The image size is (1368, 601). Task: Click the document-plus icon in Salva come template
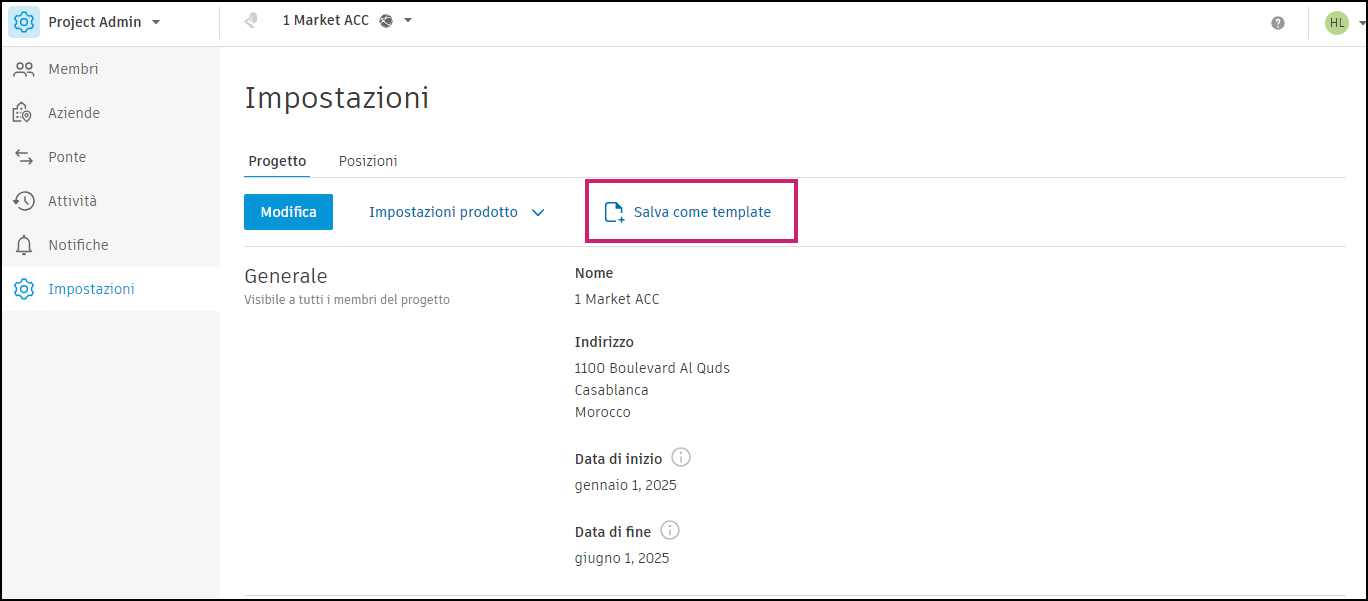[615, 211]
